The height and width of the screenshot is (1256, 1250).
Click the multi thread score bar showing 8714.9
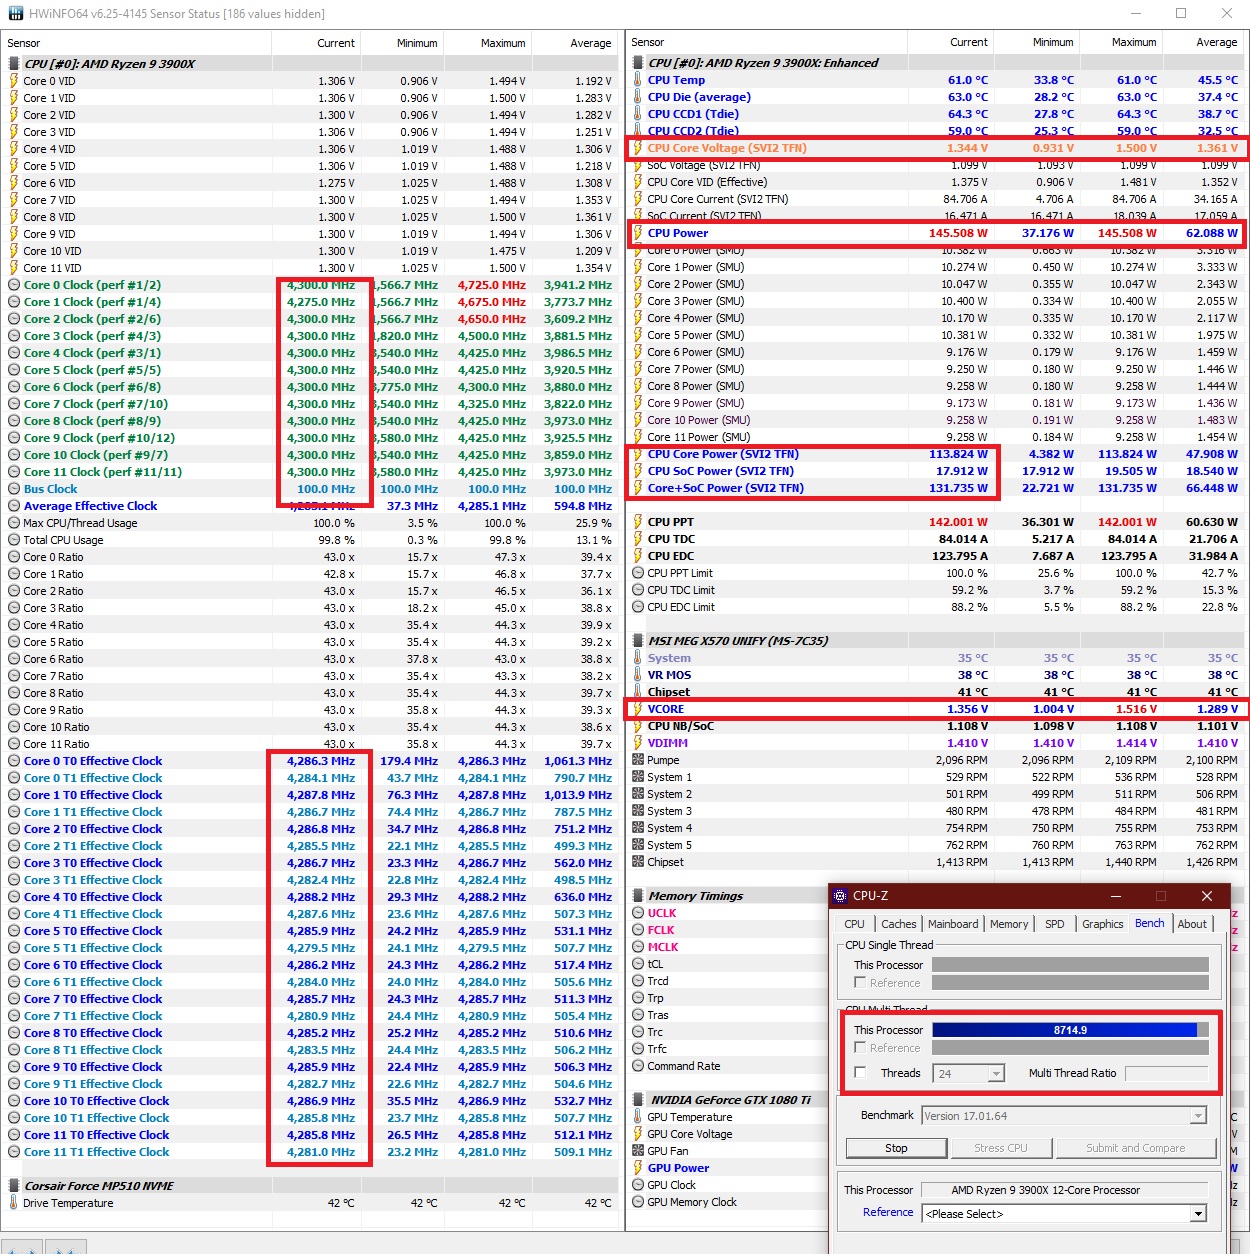(1070, 1030)
